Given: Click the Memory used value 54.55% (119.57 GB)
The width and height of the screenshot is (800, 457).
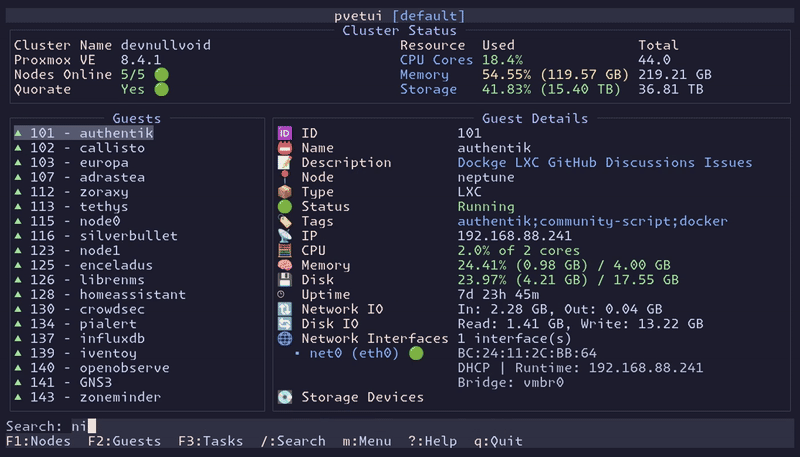Looking at the screenshot, I should 556,75.
